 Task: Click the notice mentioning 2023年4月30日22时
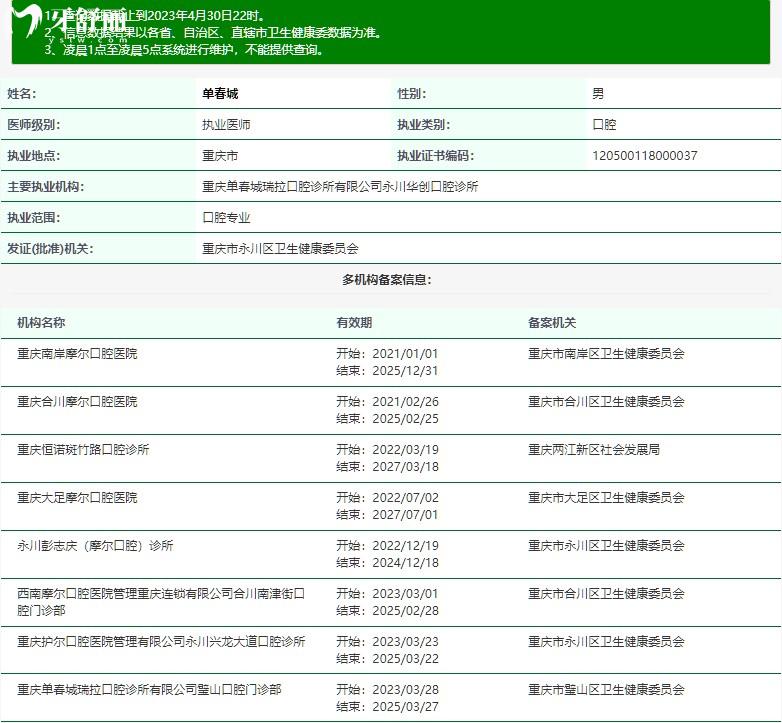click(x=156, y=15)
